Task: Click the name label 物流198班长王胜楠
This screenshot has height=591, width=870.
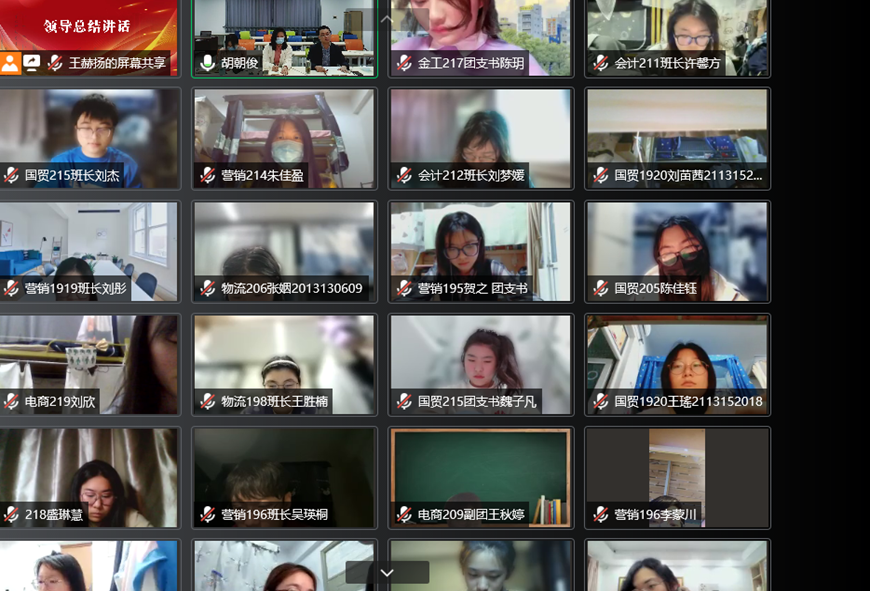Action: [275, 402]
